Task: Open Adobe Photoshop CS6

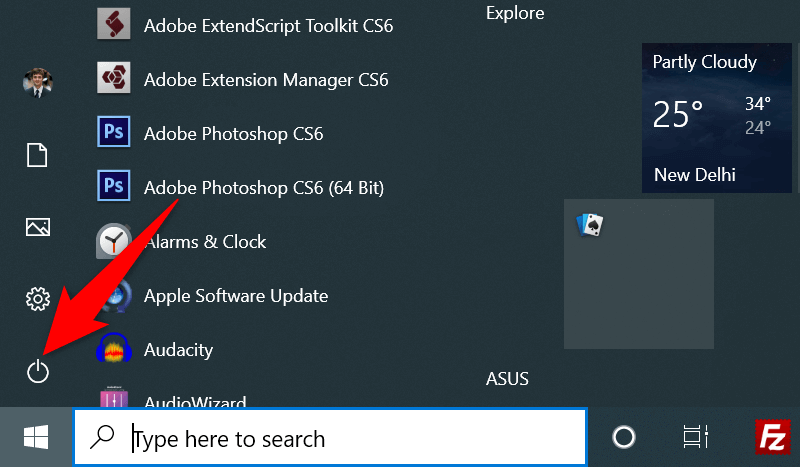Action: pyautogui.click(x=233, y=133)
